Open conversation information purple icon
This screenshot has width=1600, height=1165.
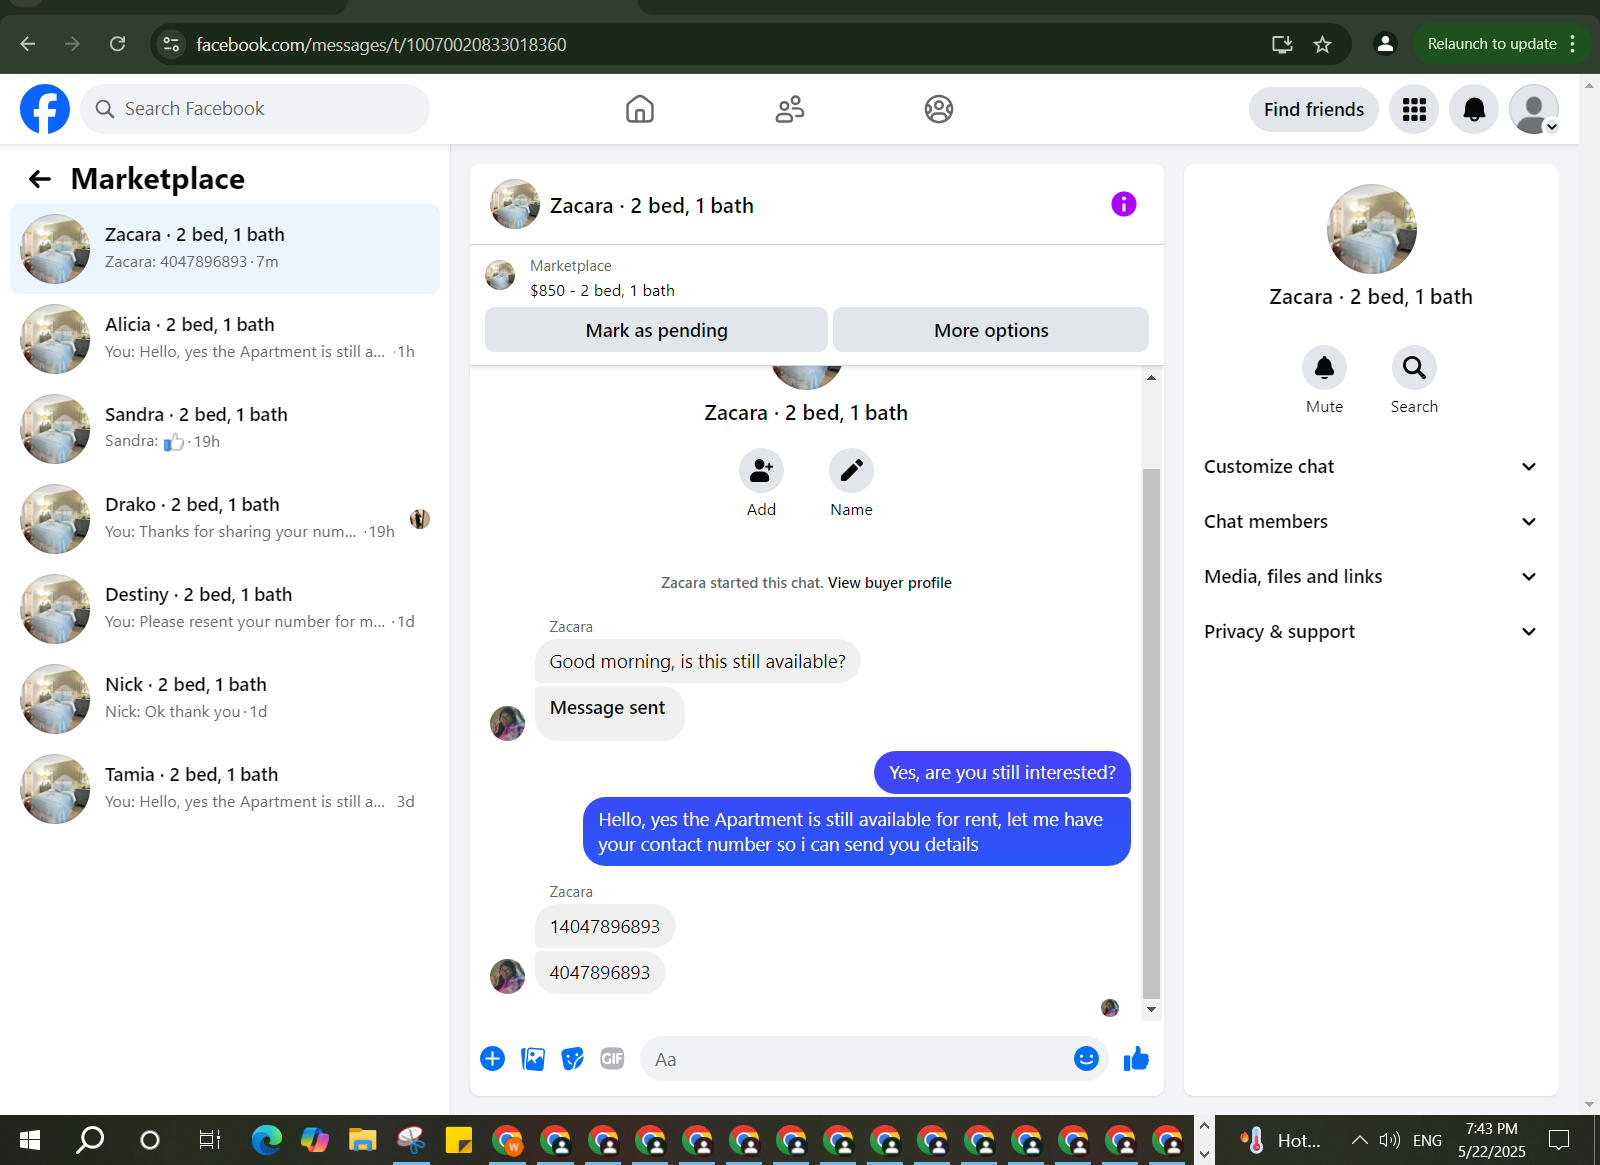[1124, 204]
